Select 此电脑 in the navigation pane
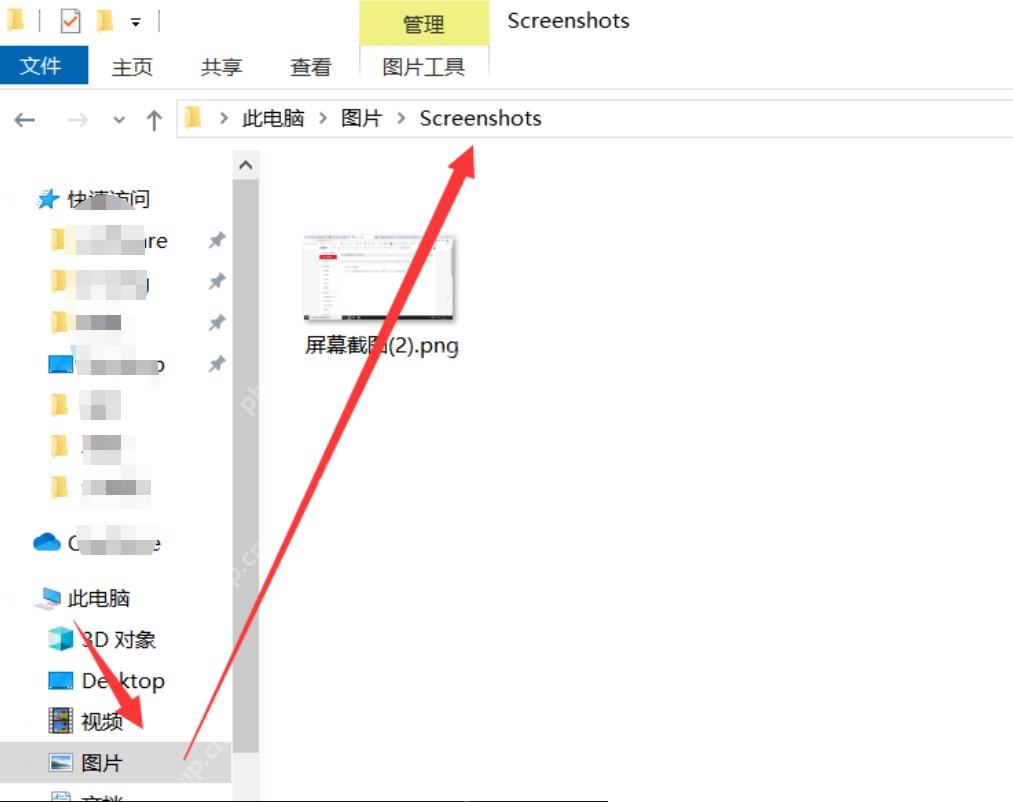Image resolution: width=1013 pixels, height=802 pixels. [83, 598]
